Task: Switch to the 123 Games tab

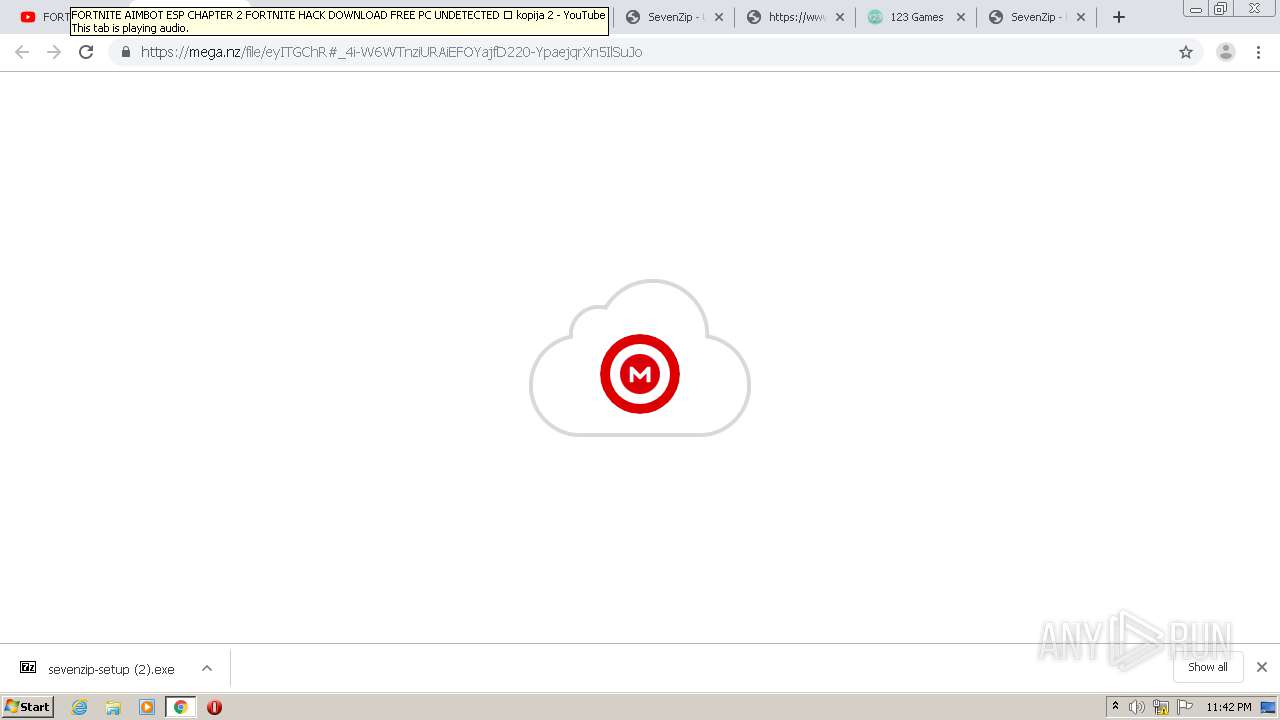Action: [x=917, y=17]
